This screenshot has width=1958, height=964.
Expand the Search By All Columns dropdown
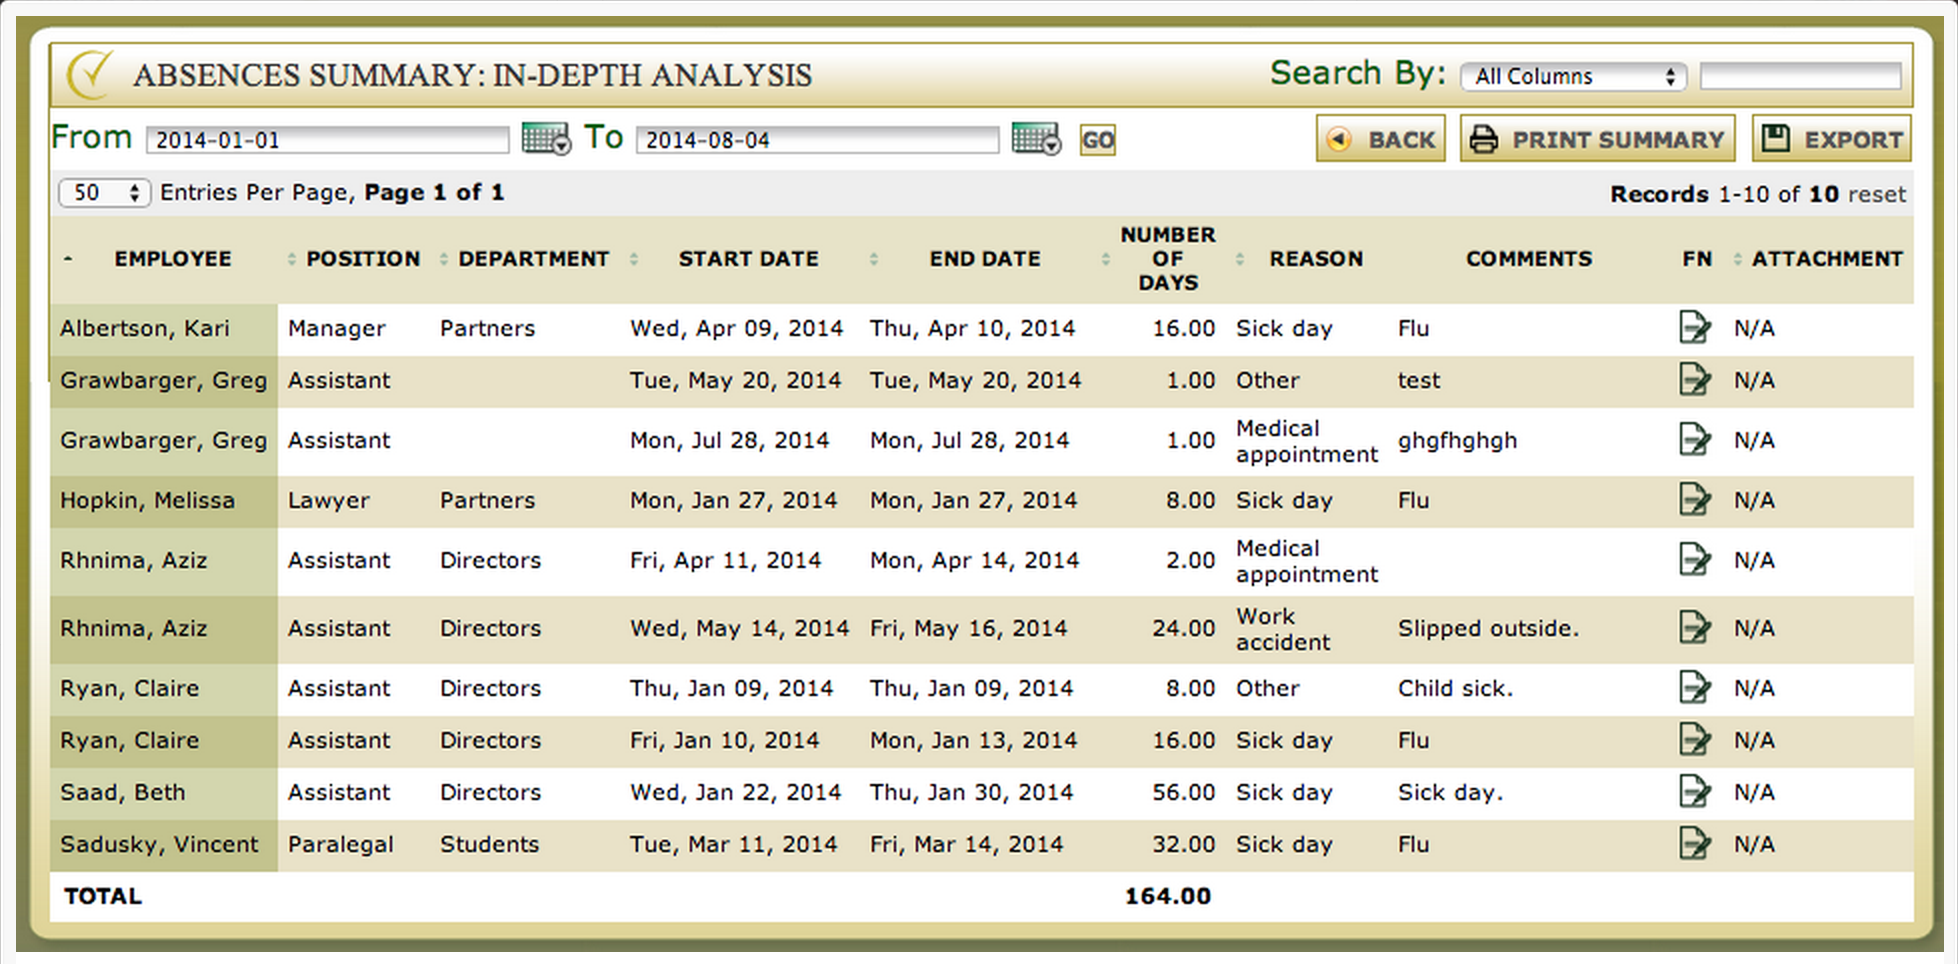[1573, 77]
